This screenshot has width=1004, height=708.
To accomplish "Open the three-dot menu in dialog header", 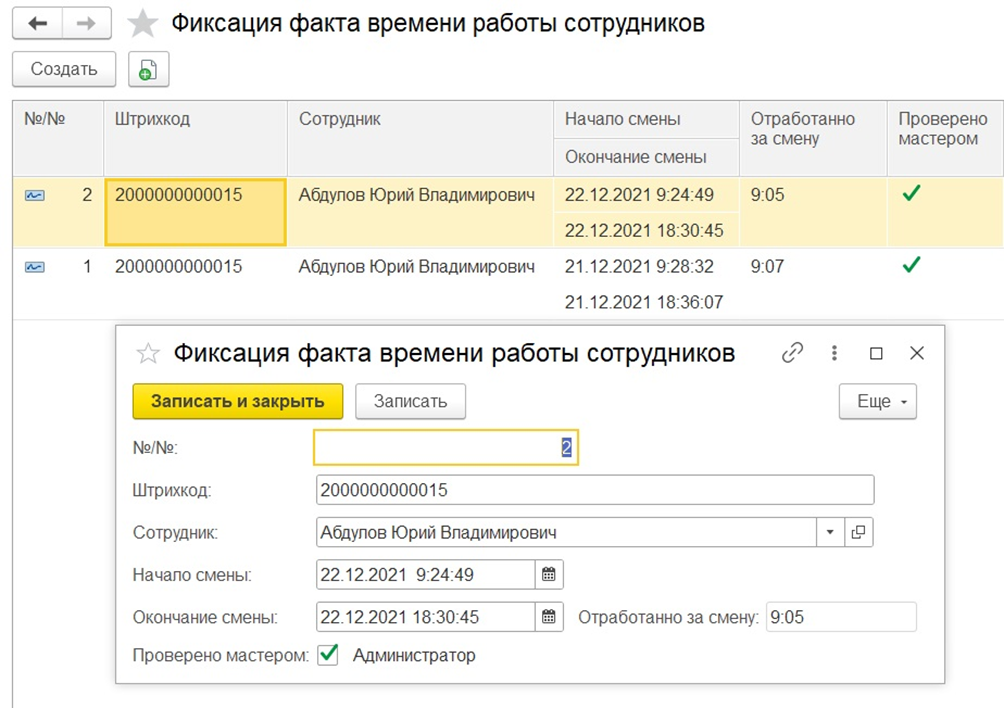I will (834, 353).
